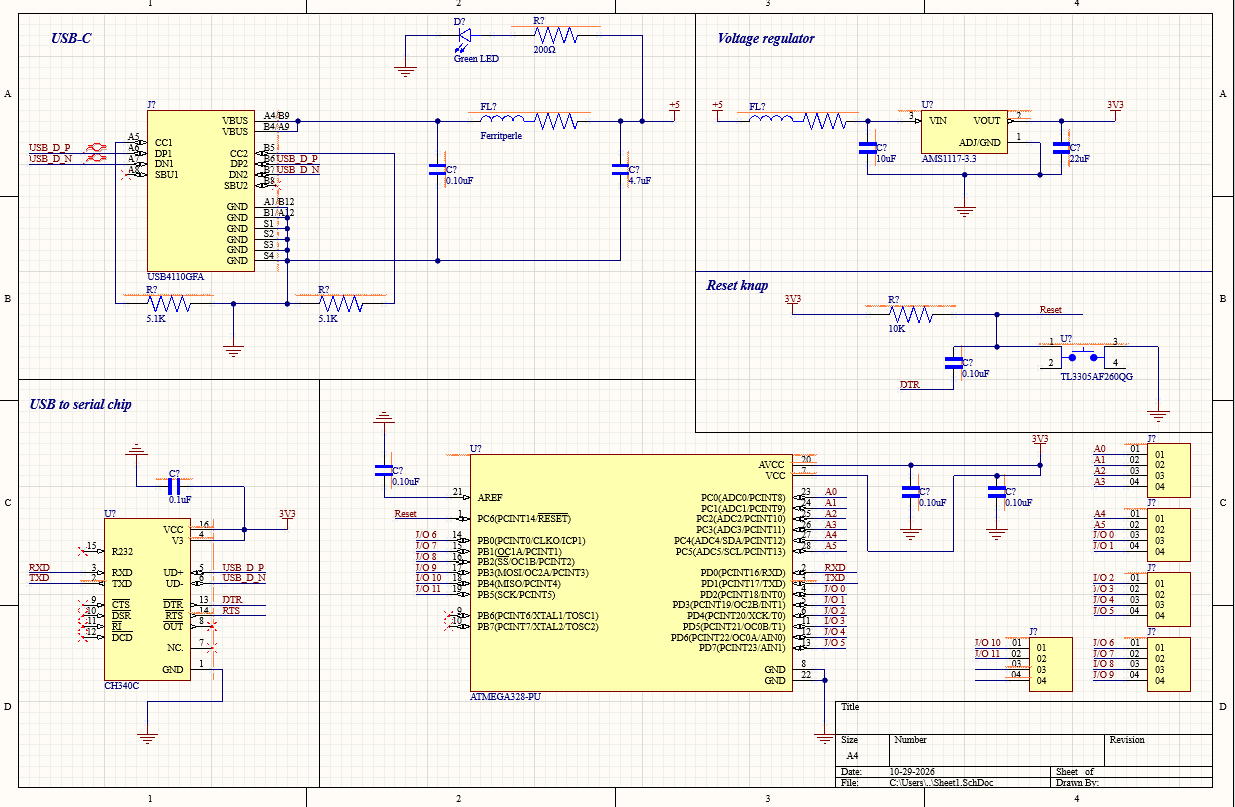Click the CH340C part label
Viewport: 1235px width, 807px height.
point(122,687)
